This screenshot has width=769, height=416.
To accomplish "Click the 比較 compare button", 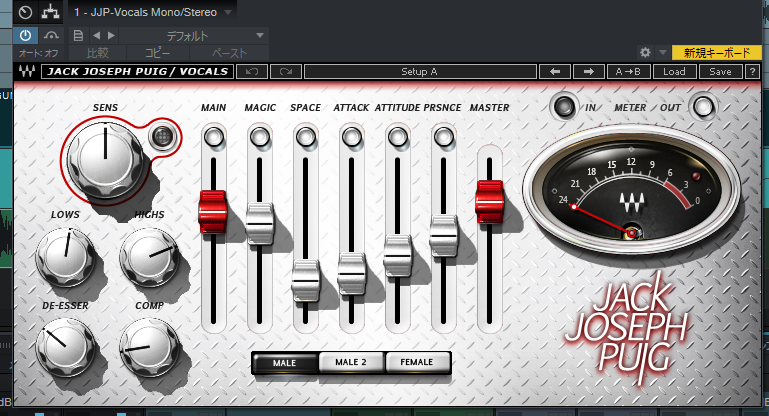I will (x=98, y=53).
